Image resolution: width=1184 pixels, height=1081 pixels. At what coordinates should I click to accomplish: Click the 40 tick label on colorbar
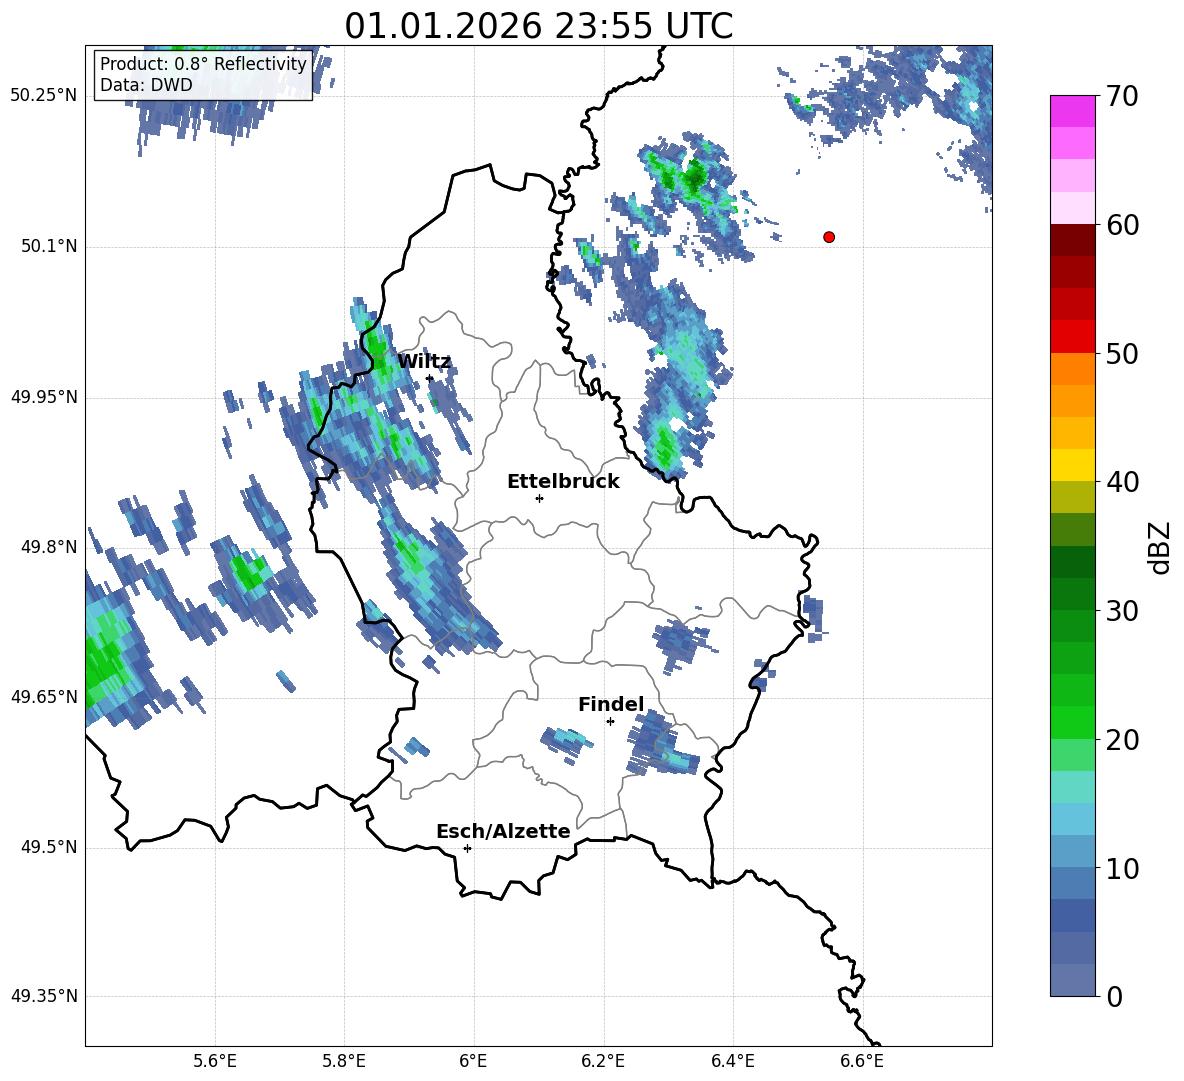click(1122, 482)
